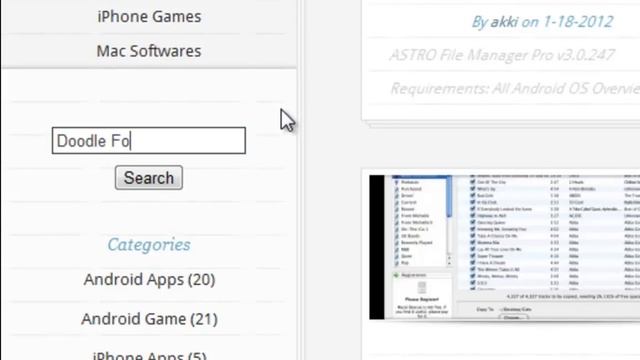Open the Android Apps (20) category

click(x=149, y=280)
